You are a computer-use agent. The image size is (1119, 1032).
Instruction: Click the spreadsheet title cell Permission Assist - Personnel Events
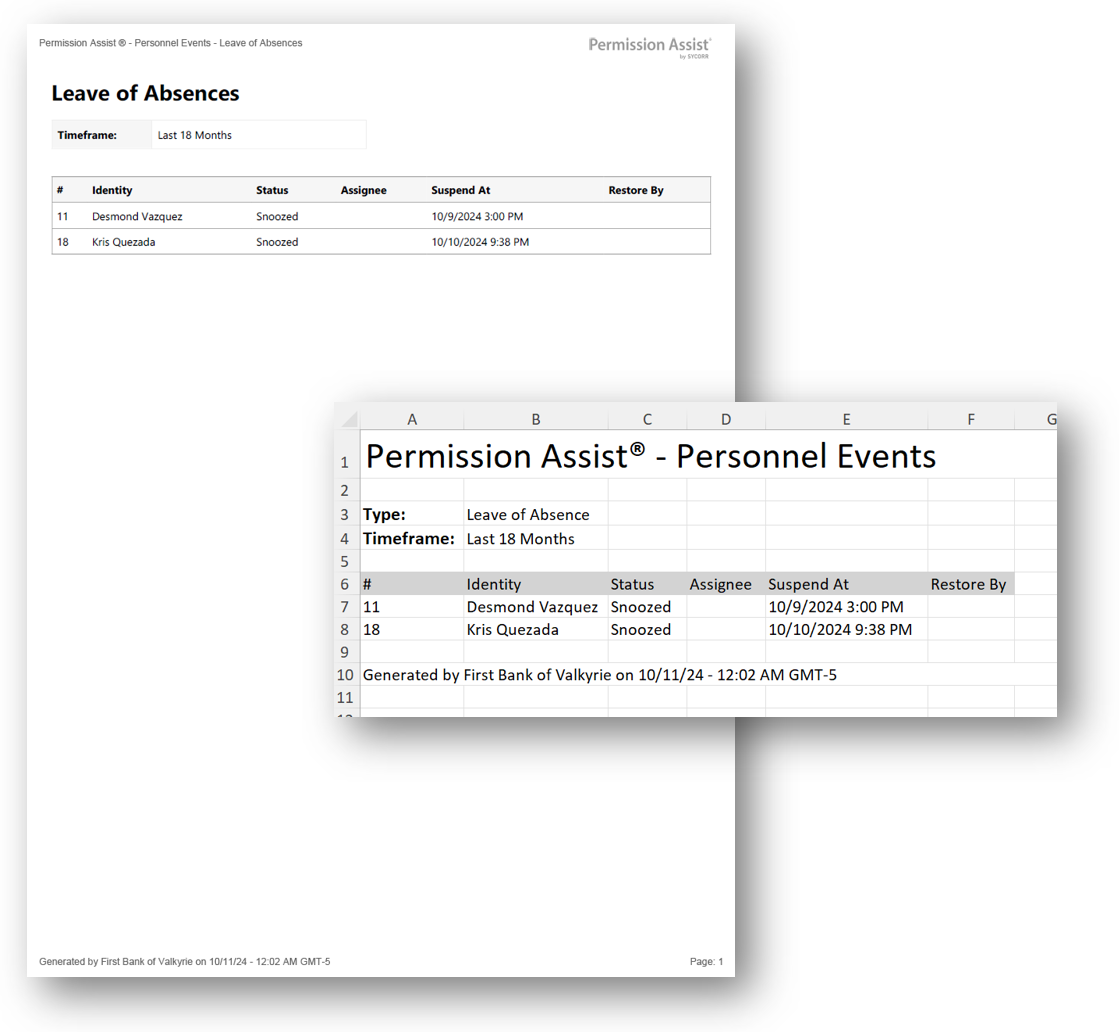pyautogui.click(x=650, y=456)
